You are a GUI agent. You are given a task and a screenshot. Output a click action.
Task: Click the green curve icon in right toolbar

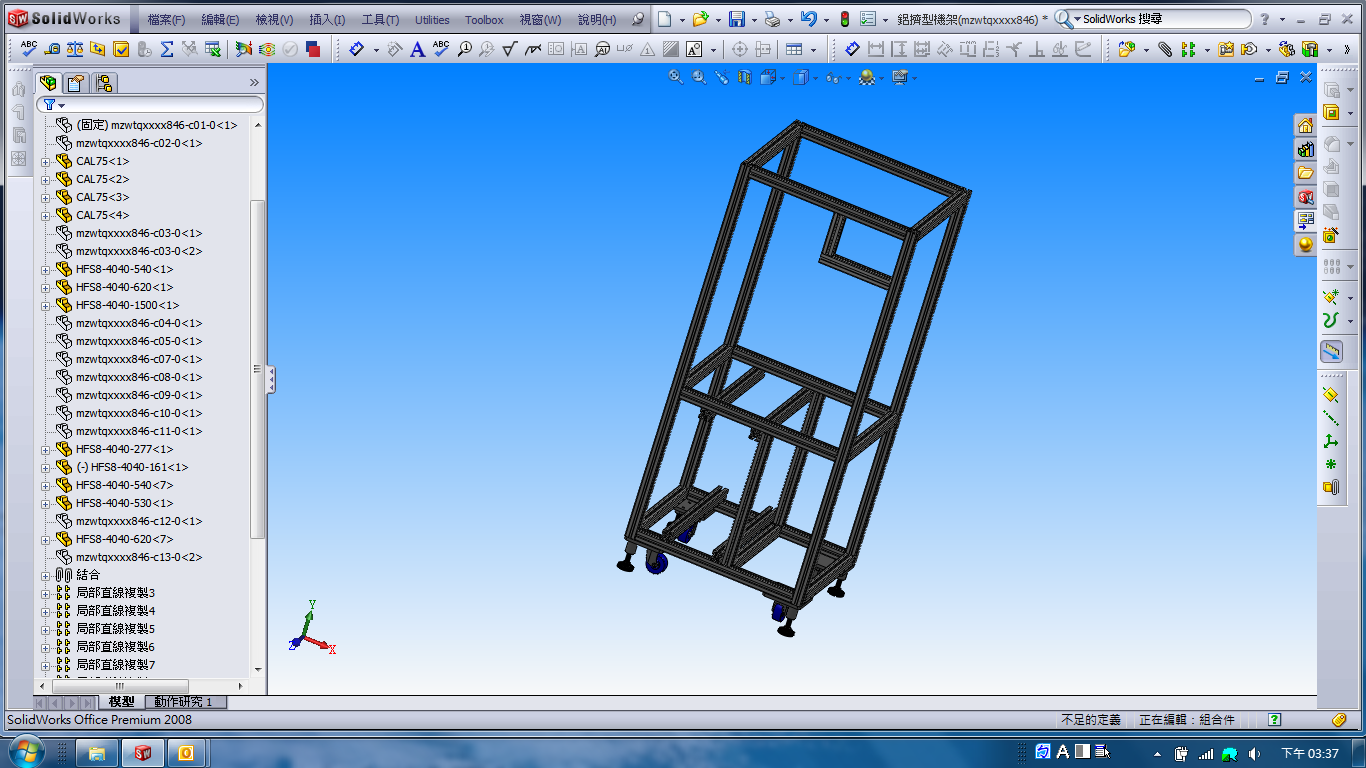click(1331, 321)
